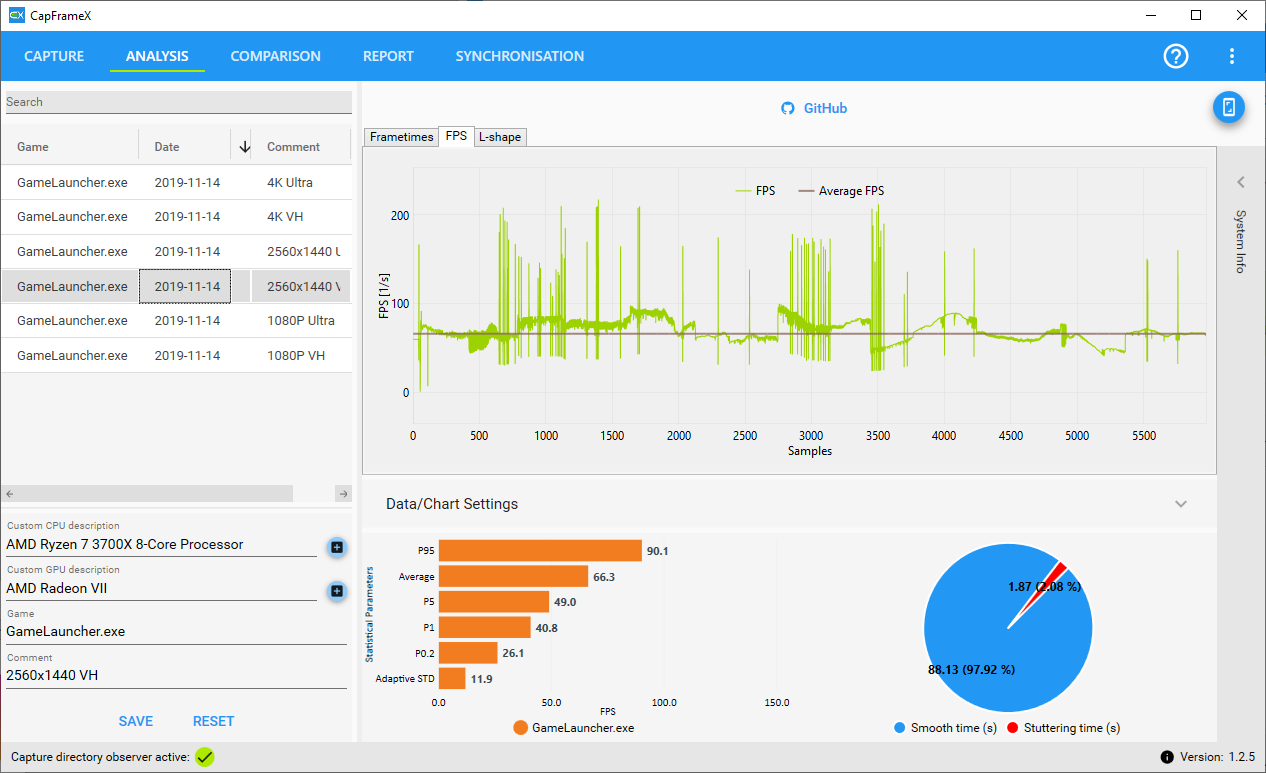Image resolution: width=1266 pixels, height=773 pixels.
Task: Open the COMPARISON tab
Action: pyautogui.click(x=276, y=56)
